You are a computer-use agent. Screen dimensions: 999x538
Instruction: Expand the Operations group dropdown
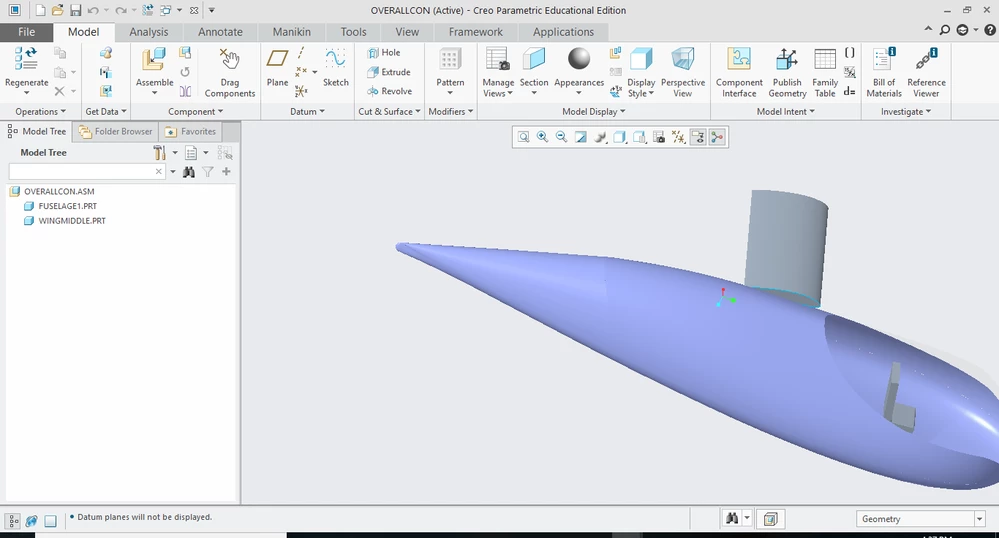(x=40, y=112)
